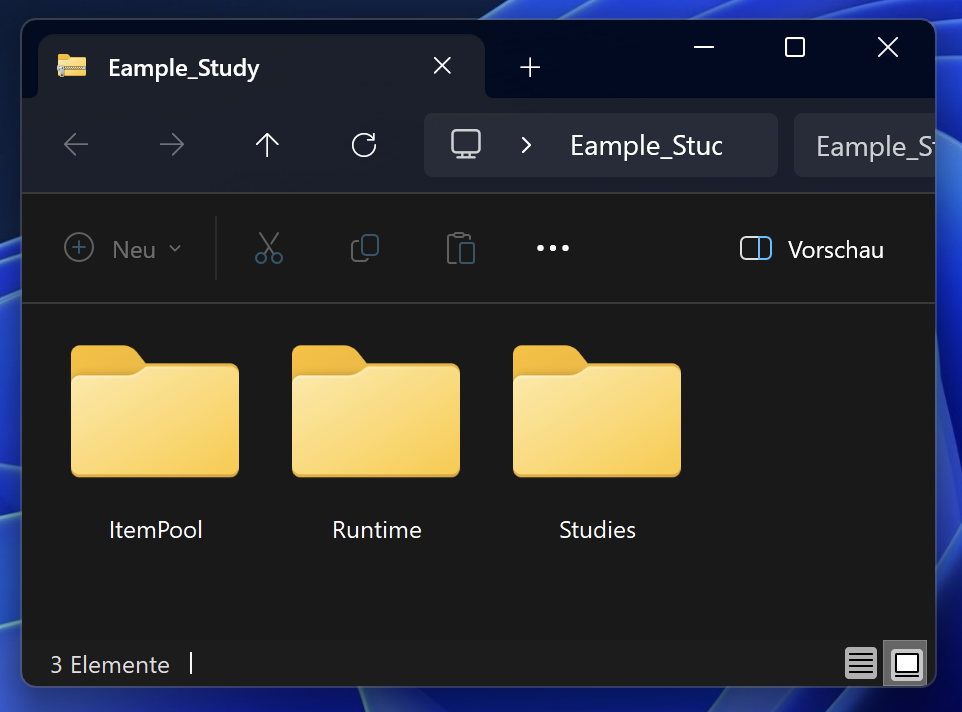Screen dimensions: 962x712
Task: Switch to large icons view
Action: point(906,664)
